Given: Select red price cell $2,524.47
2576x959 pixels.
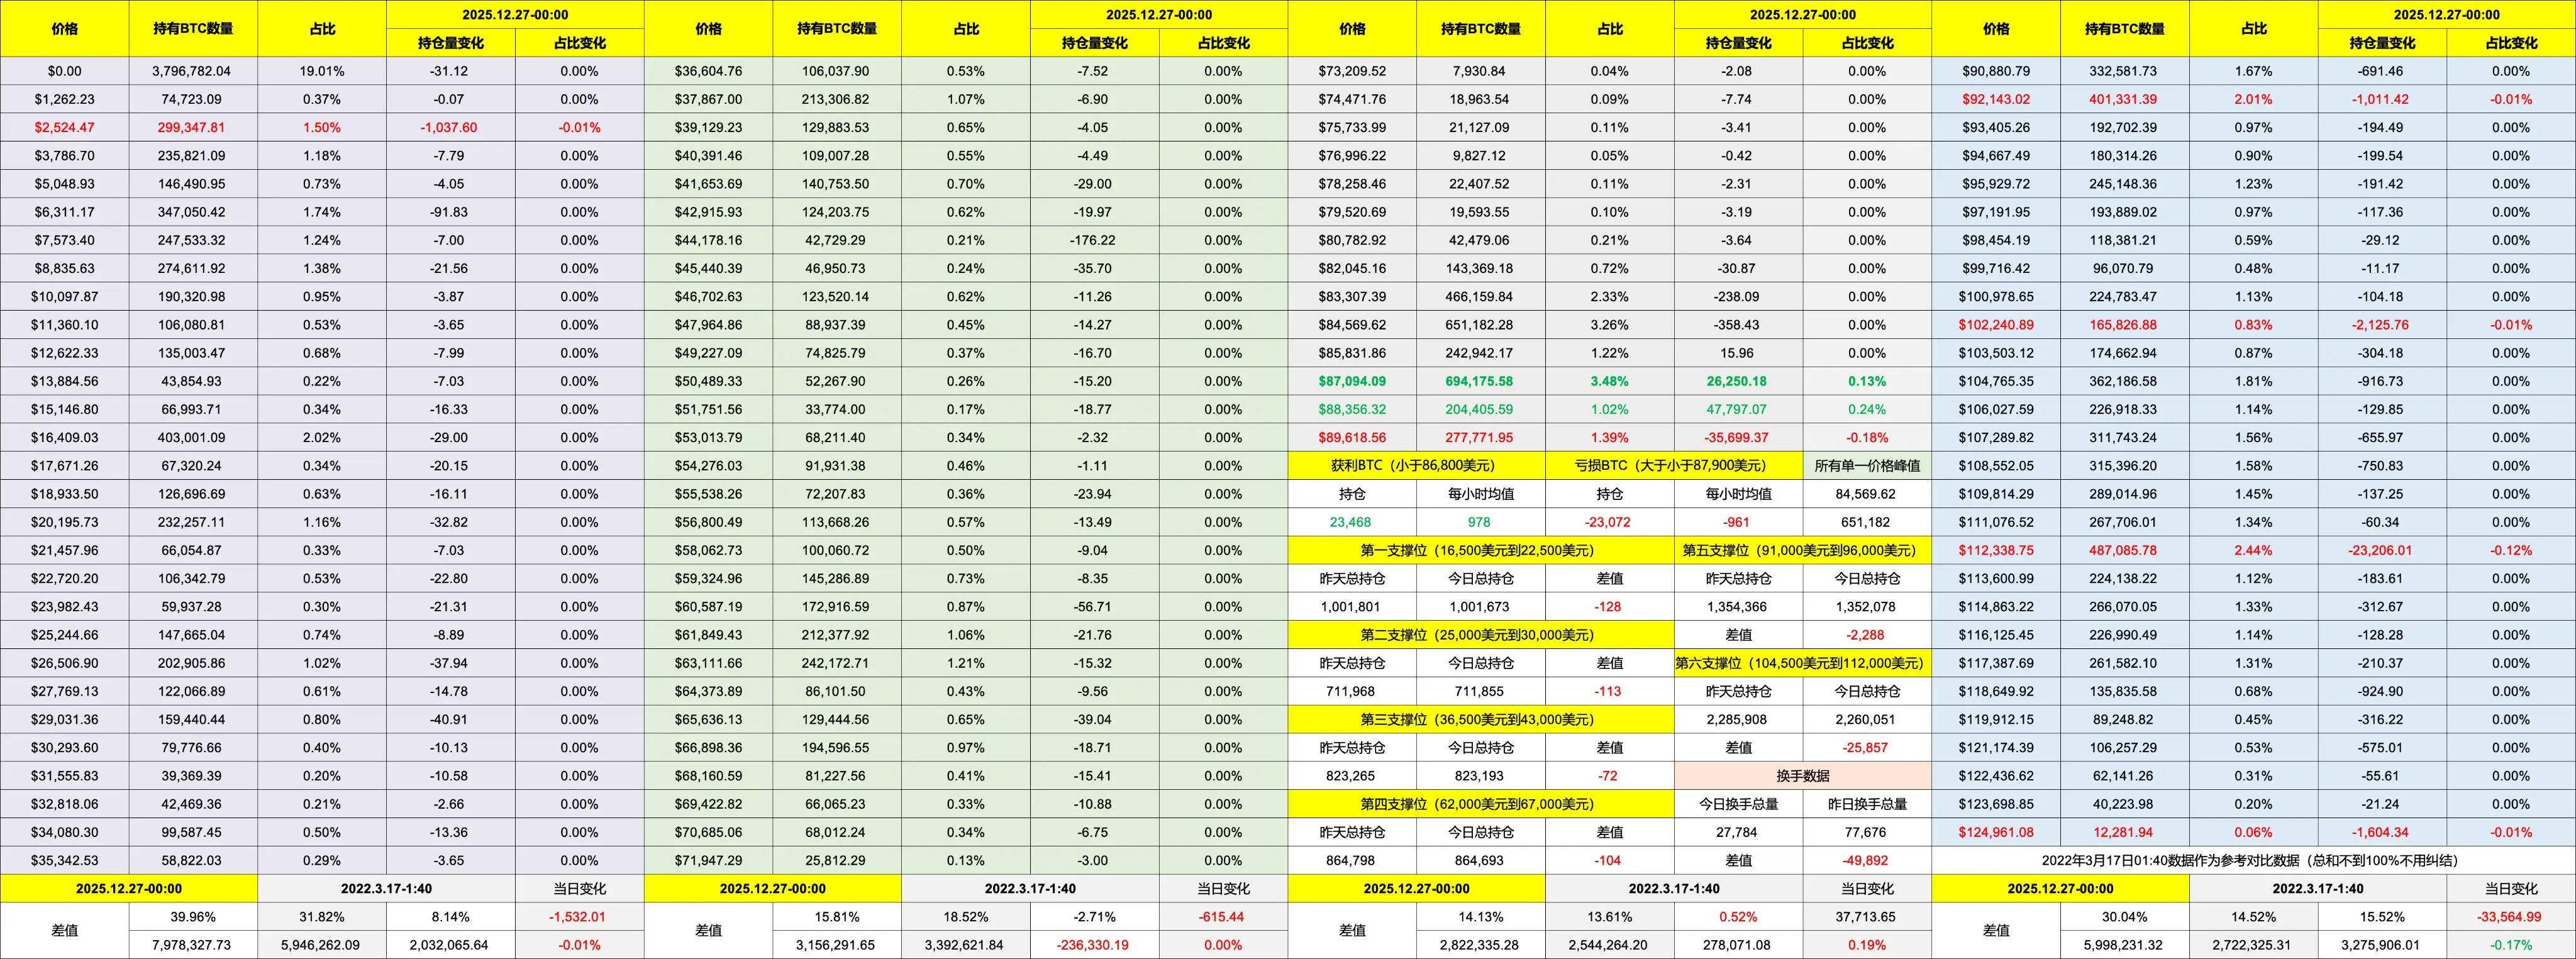Looking at the screenshot, I should 65,128.
